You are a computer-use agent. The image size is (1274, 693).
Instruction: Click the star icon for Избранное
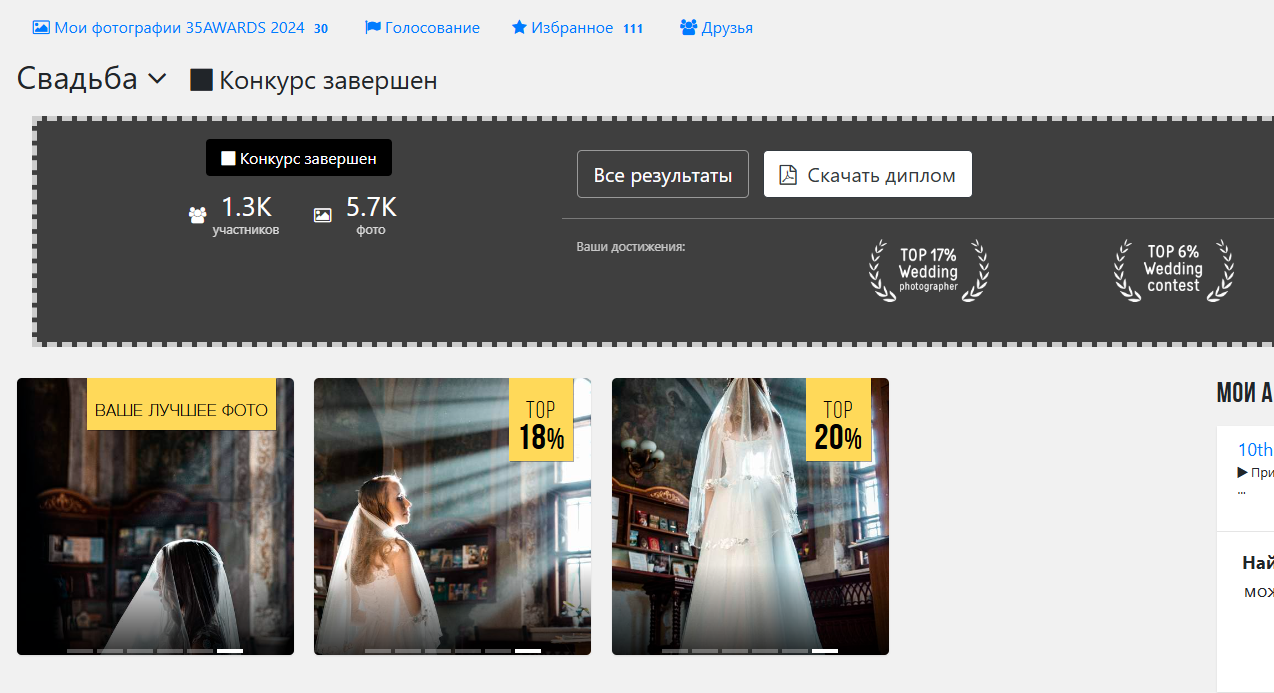(519, 28)
